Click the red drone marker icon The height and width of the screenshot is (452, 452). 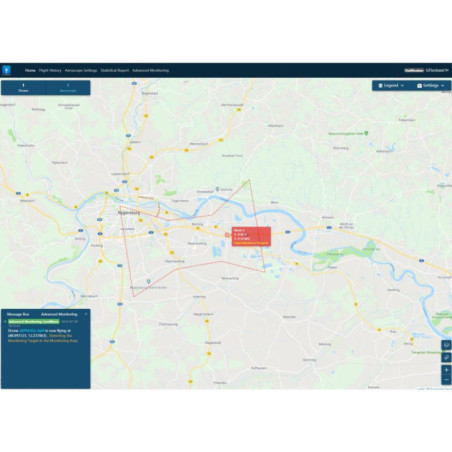click(227, 235)
